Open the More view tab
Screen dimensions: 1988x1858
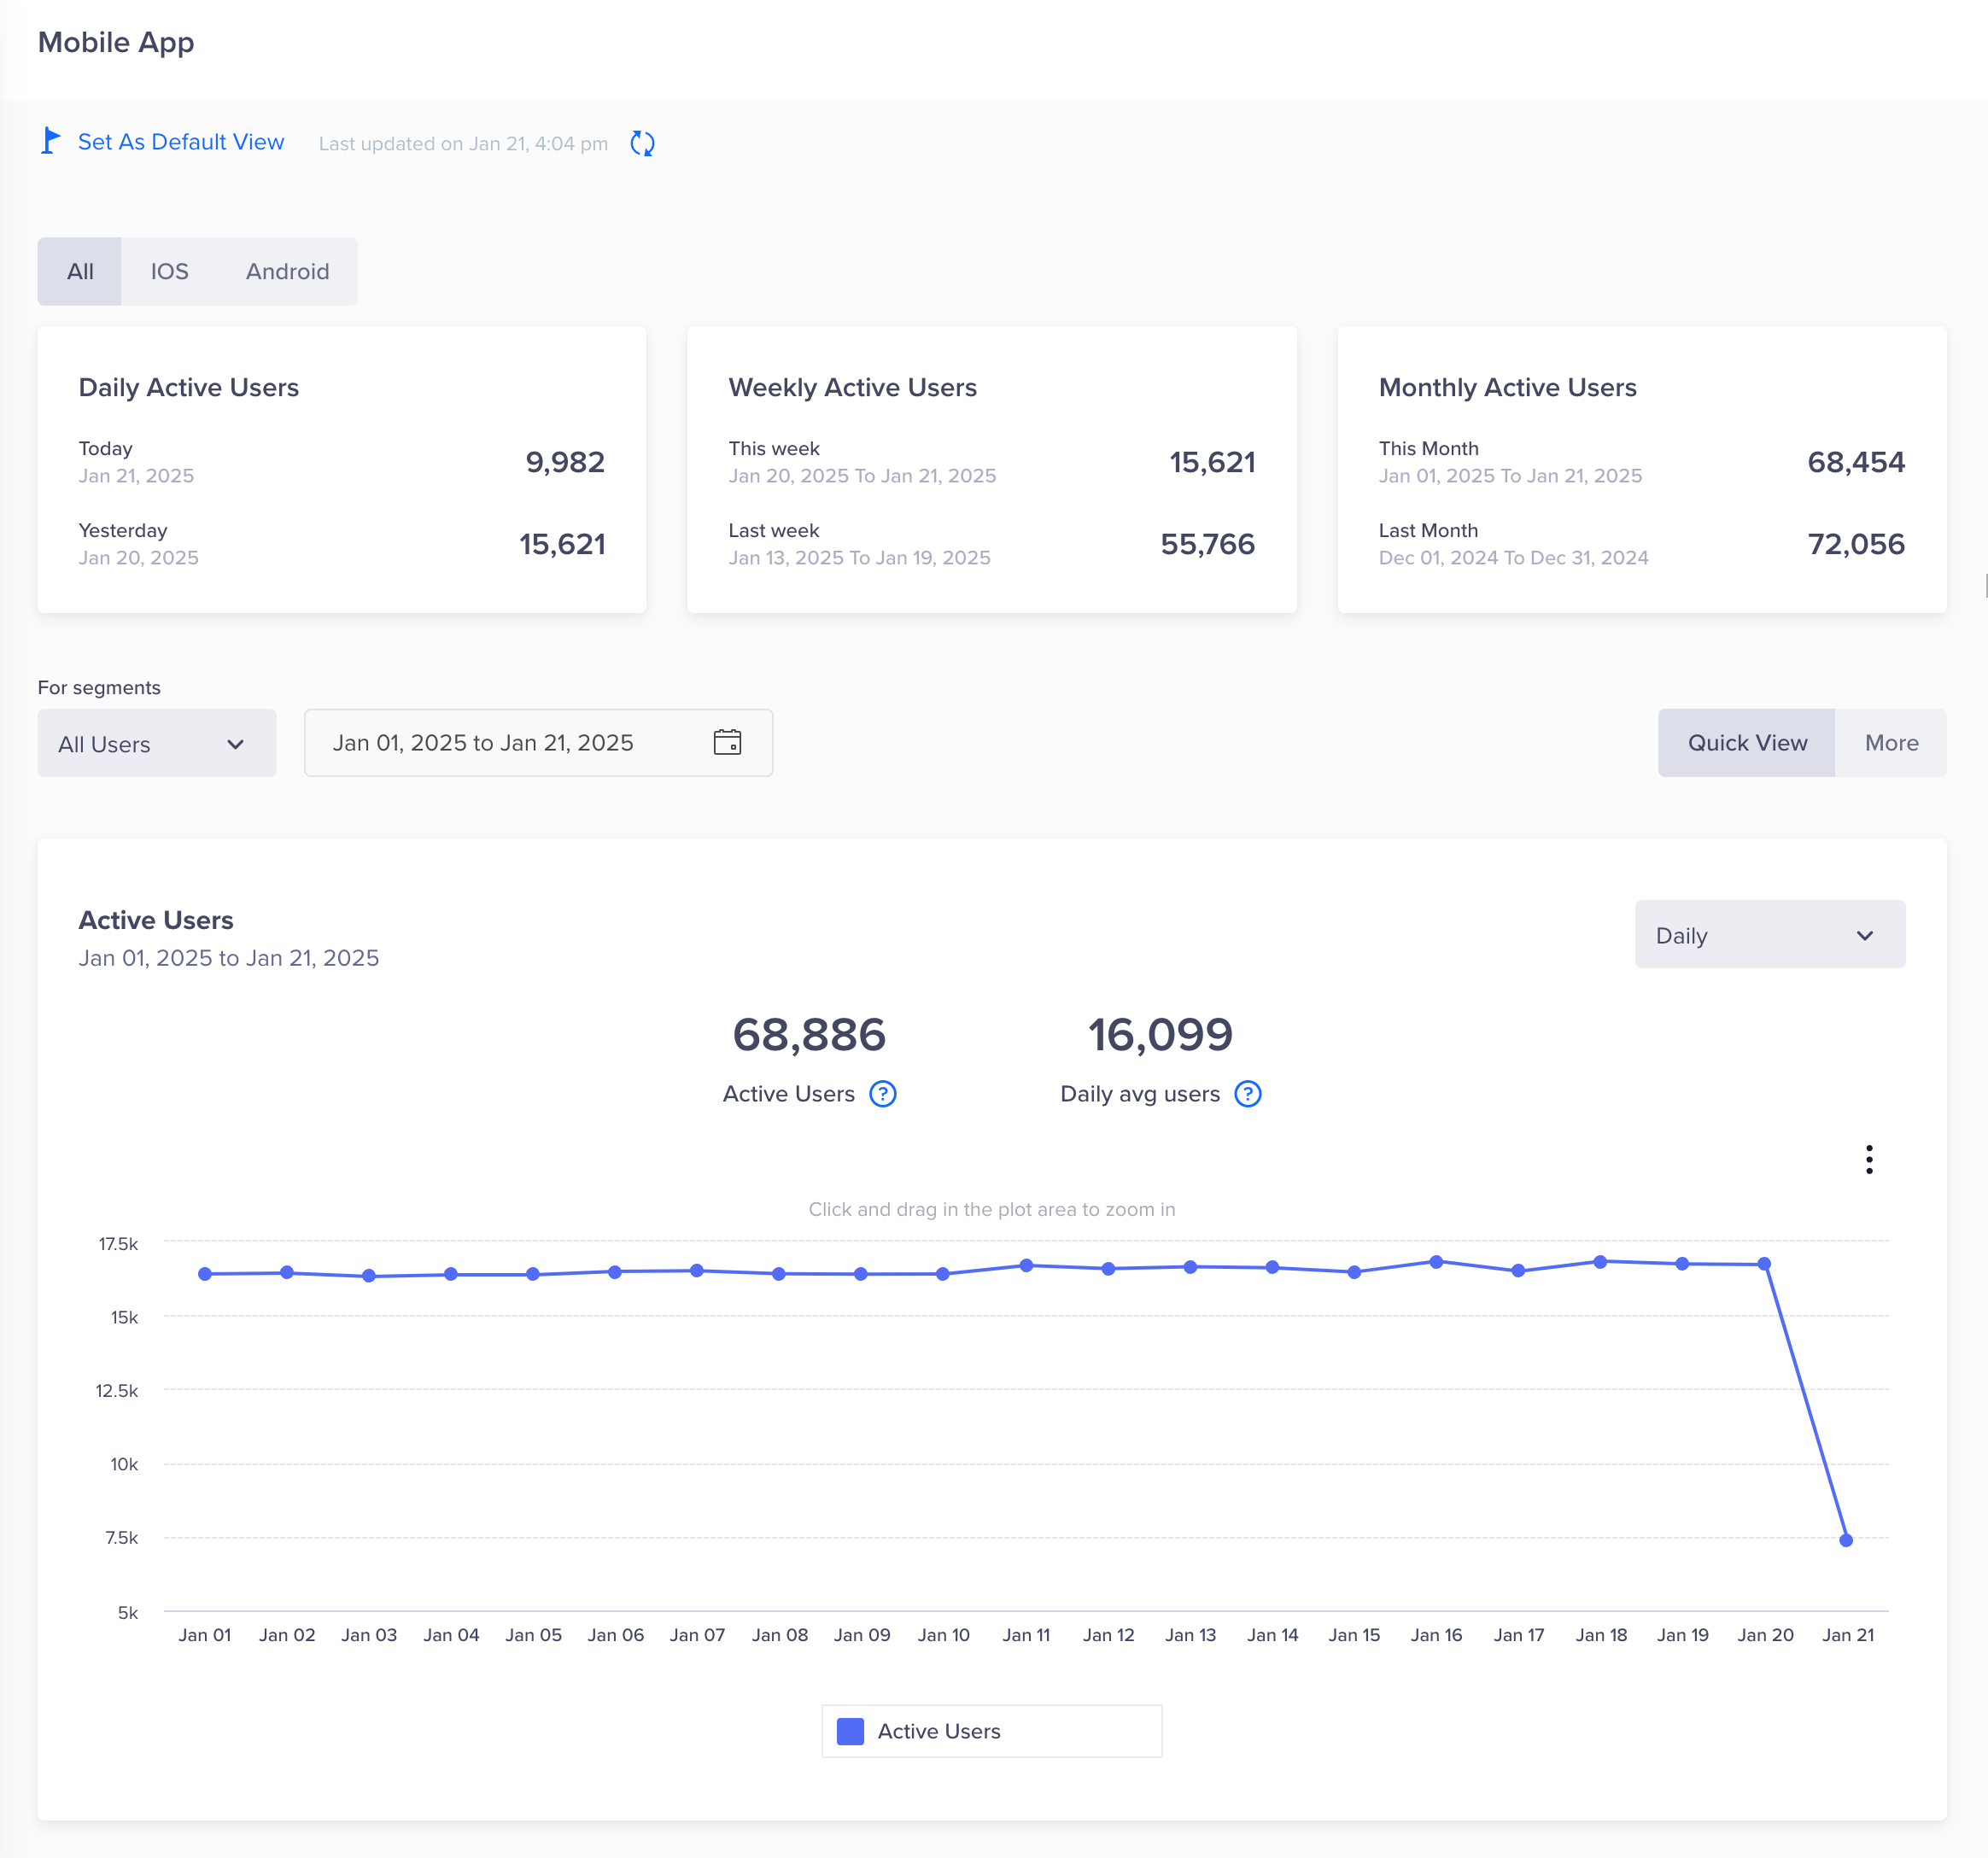pos(1891,743)
